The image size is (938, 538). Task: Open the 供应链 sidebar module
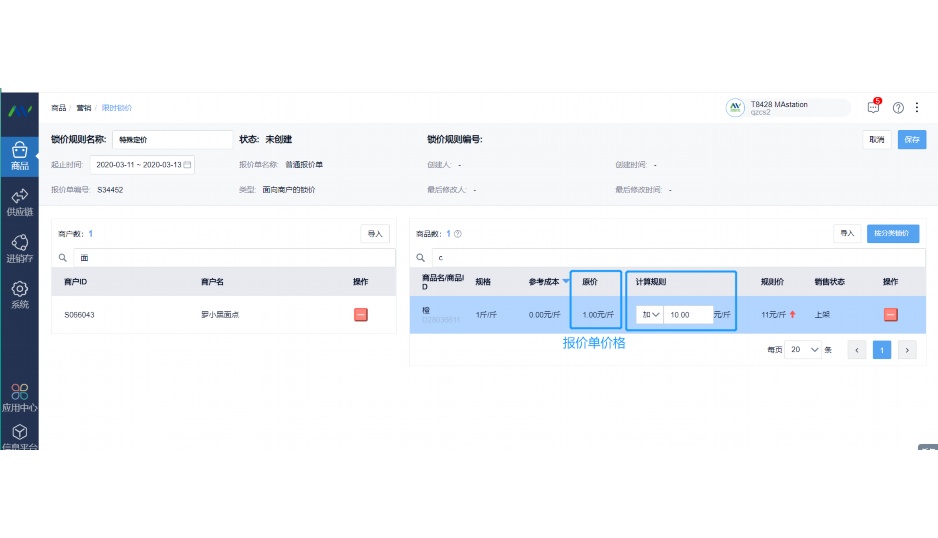point(19,202)
